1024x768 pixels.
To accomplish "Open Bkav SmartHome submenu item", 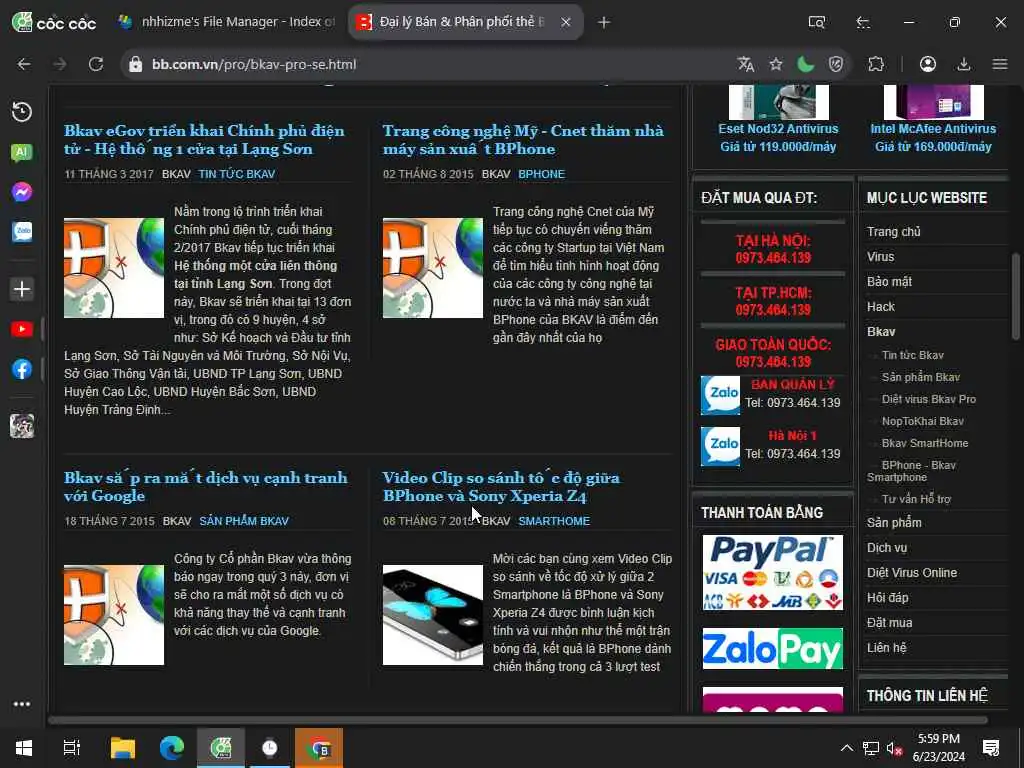I will point(925,443).
